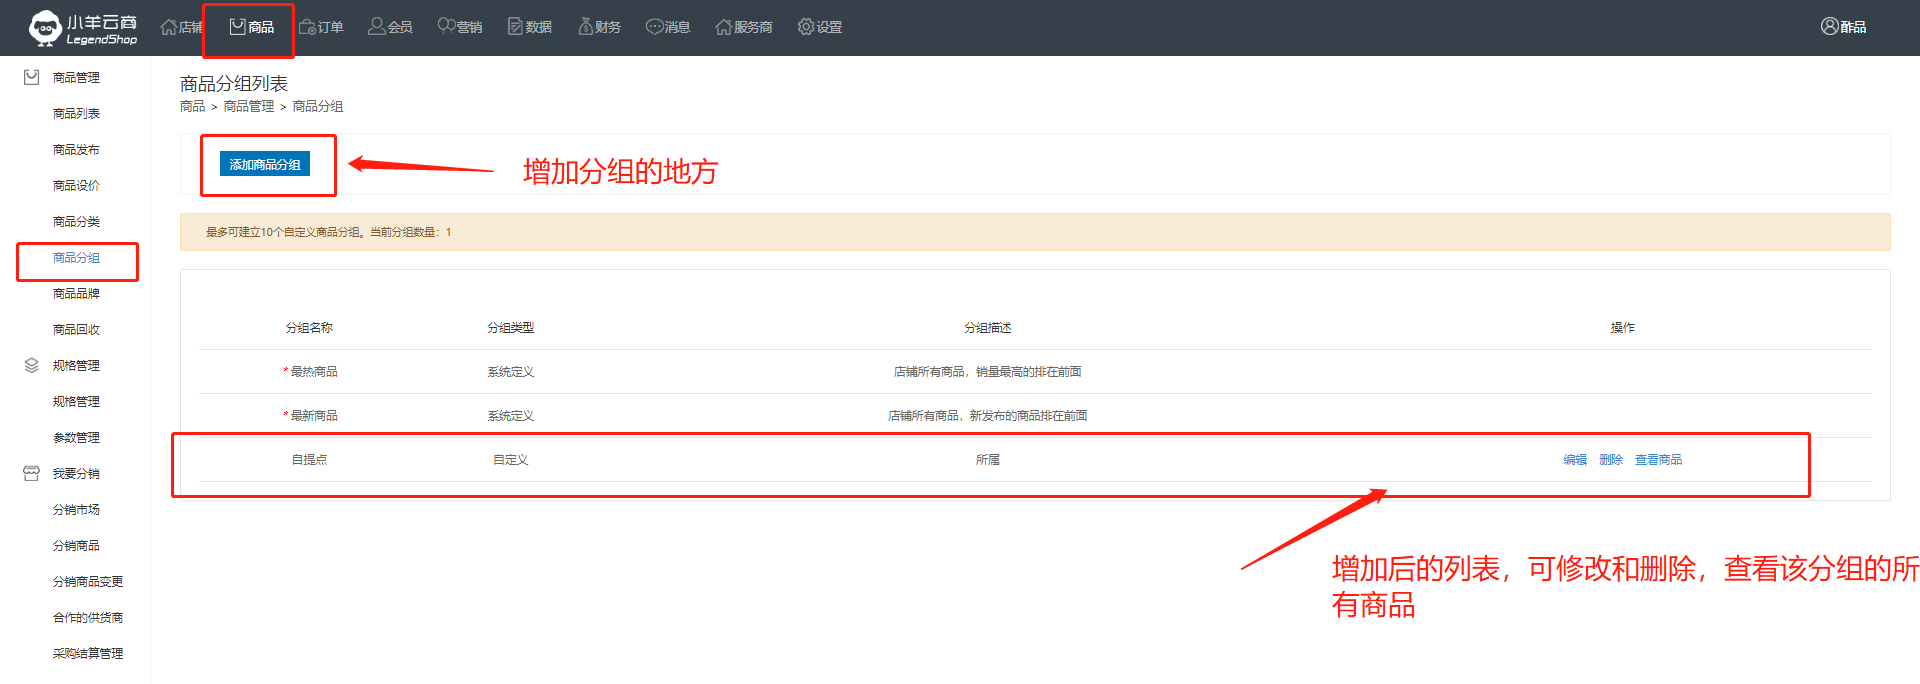Select the 商品 top navigation tab
The image size is (1920, 684).
click(251, 27)
